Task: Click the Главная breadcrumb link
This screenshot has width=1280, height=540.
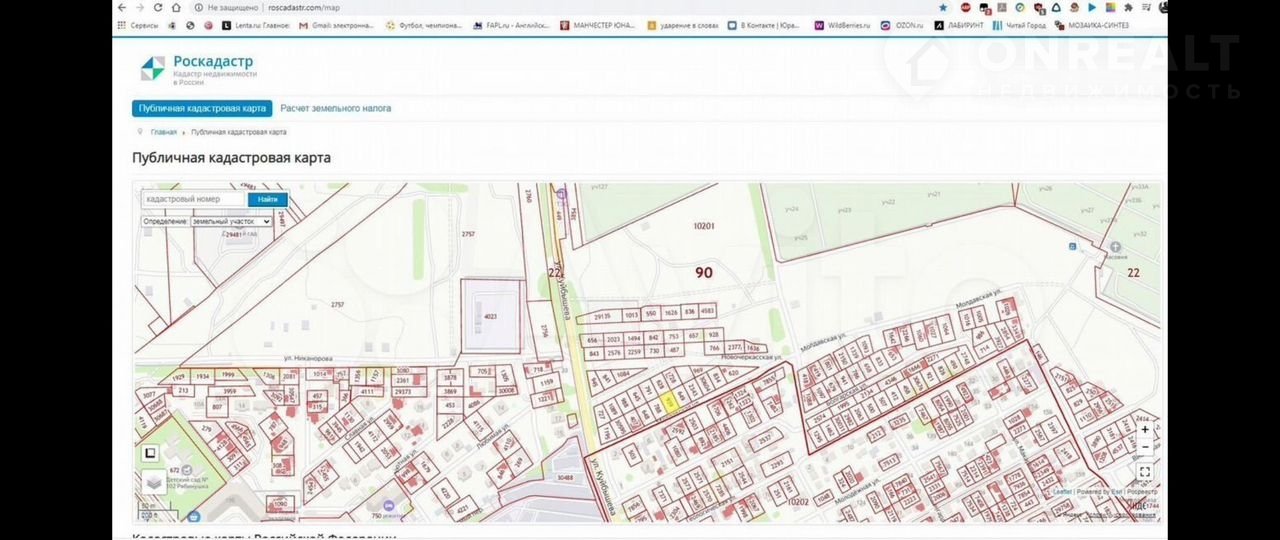Action: click(163, 132)
